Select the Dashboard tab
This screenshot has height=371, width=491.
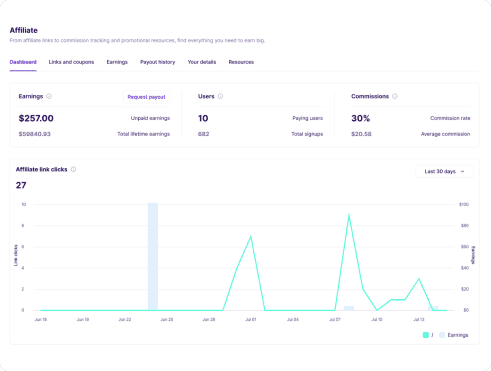point(23,62)
